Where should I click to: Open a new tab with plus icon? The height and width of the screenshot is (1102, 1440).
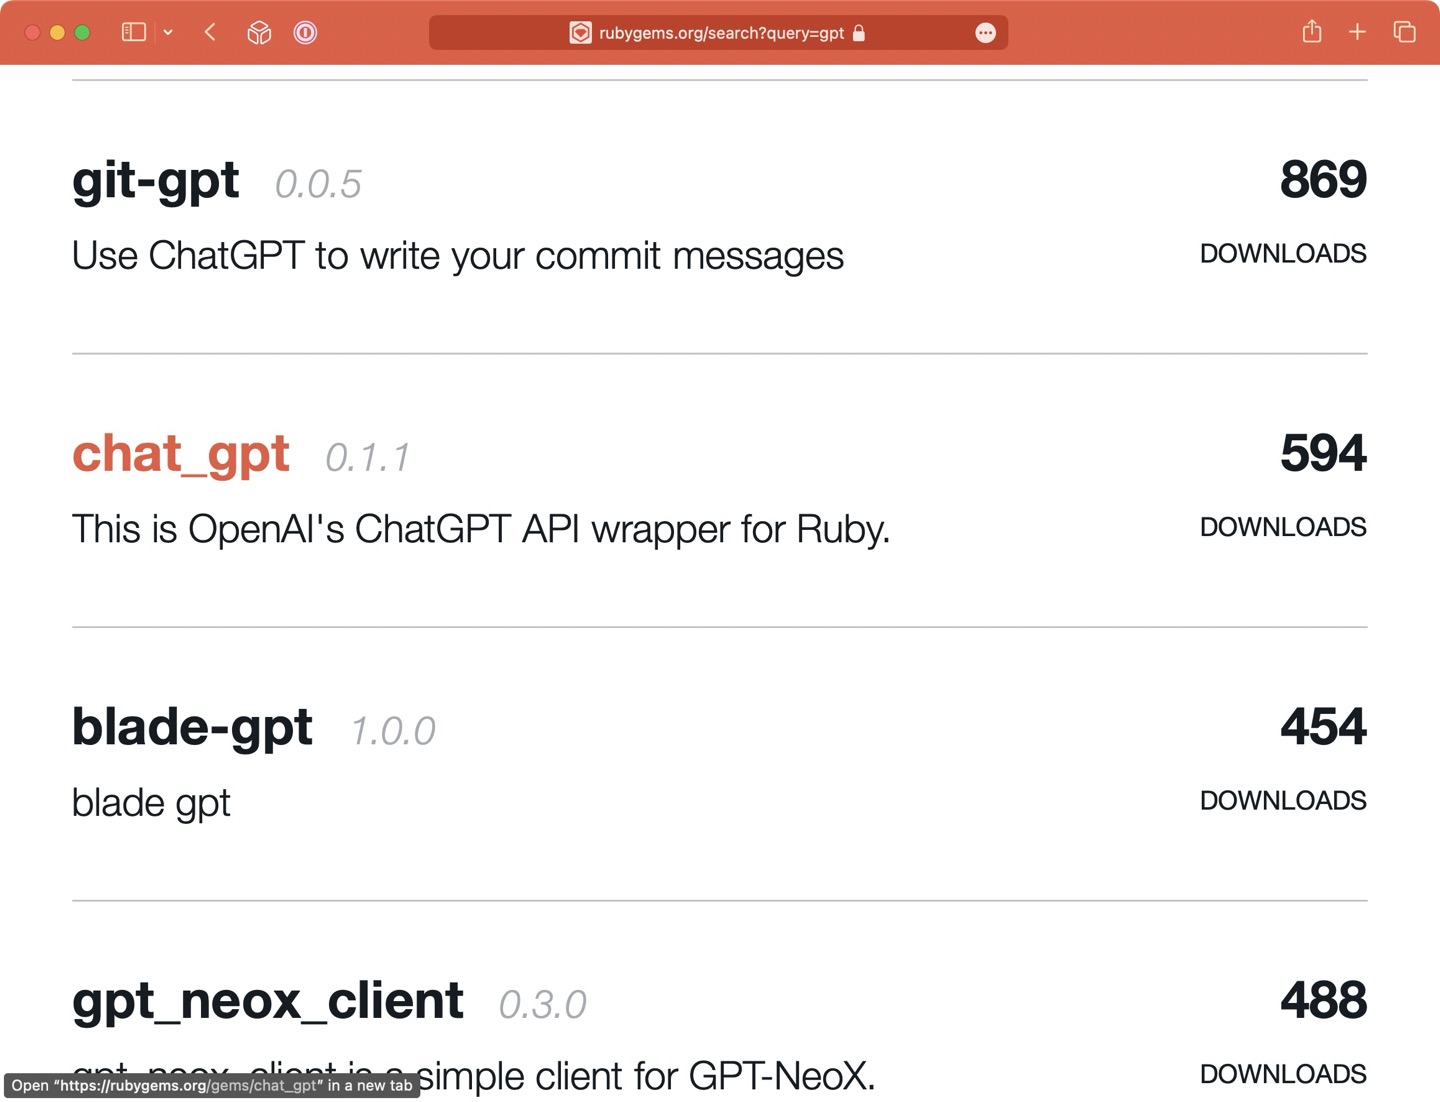1357,32
